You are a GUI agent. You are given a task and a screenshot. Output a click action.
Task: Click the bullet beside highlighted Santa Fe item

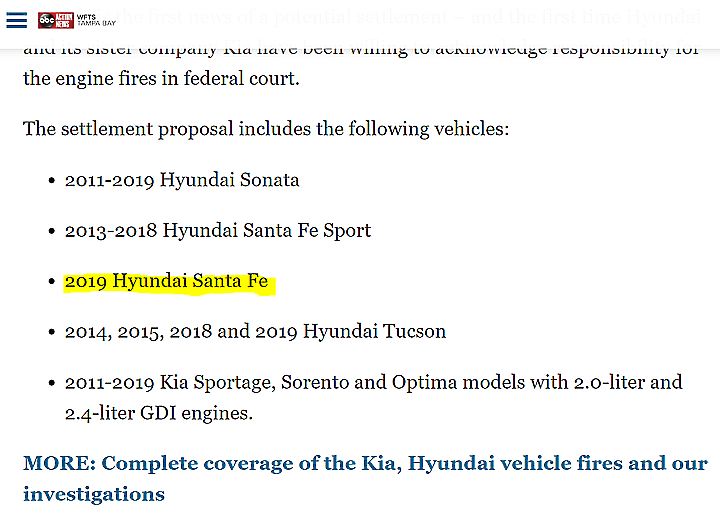pyautogui.click(x=52, y=281)
